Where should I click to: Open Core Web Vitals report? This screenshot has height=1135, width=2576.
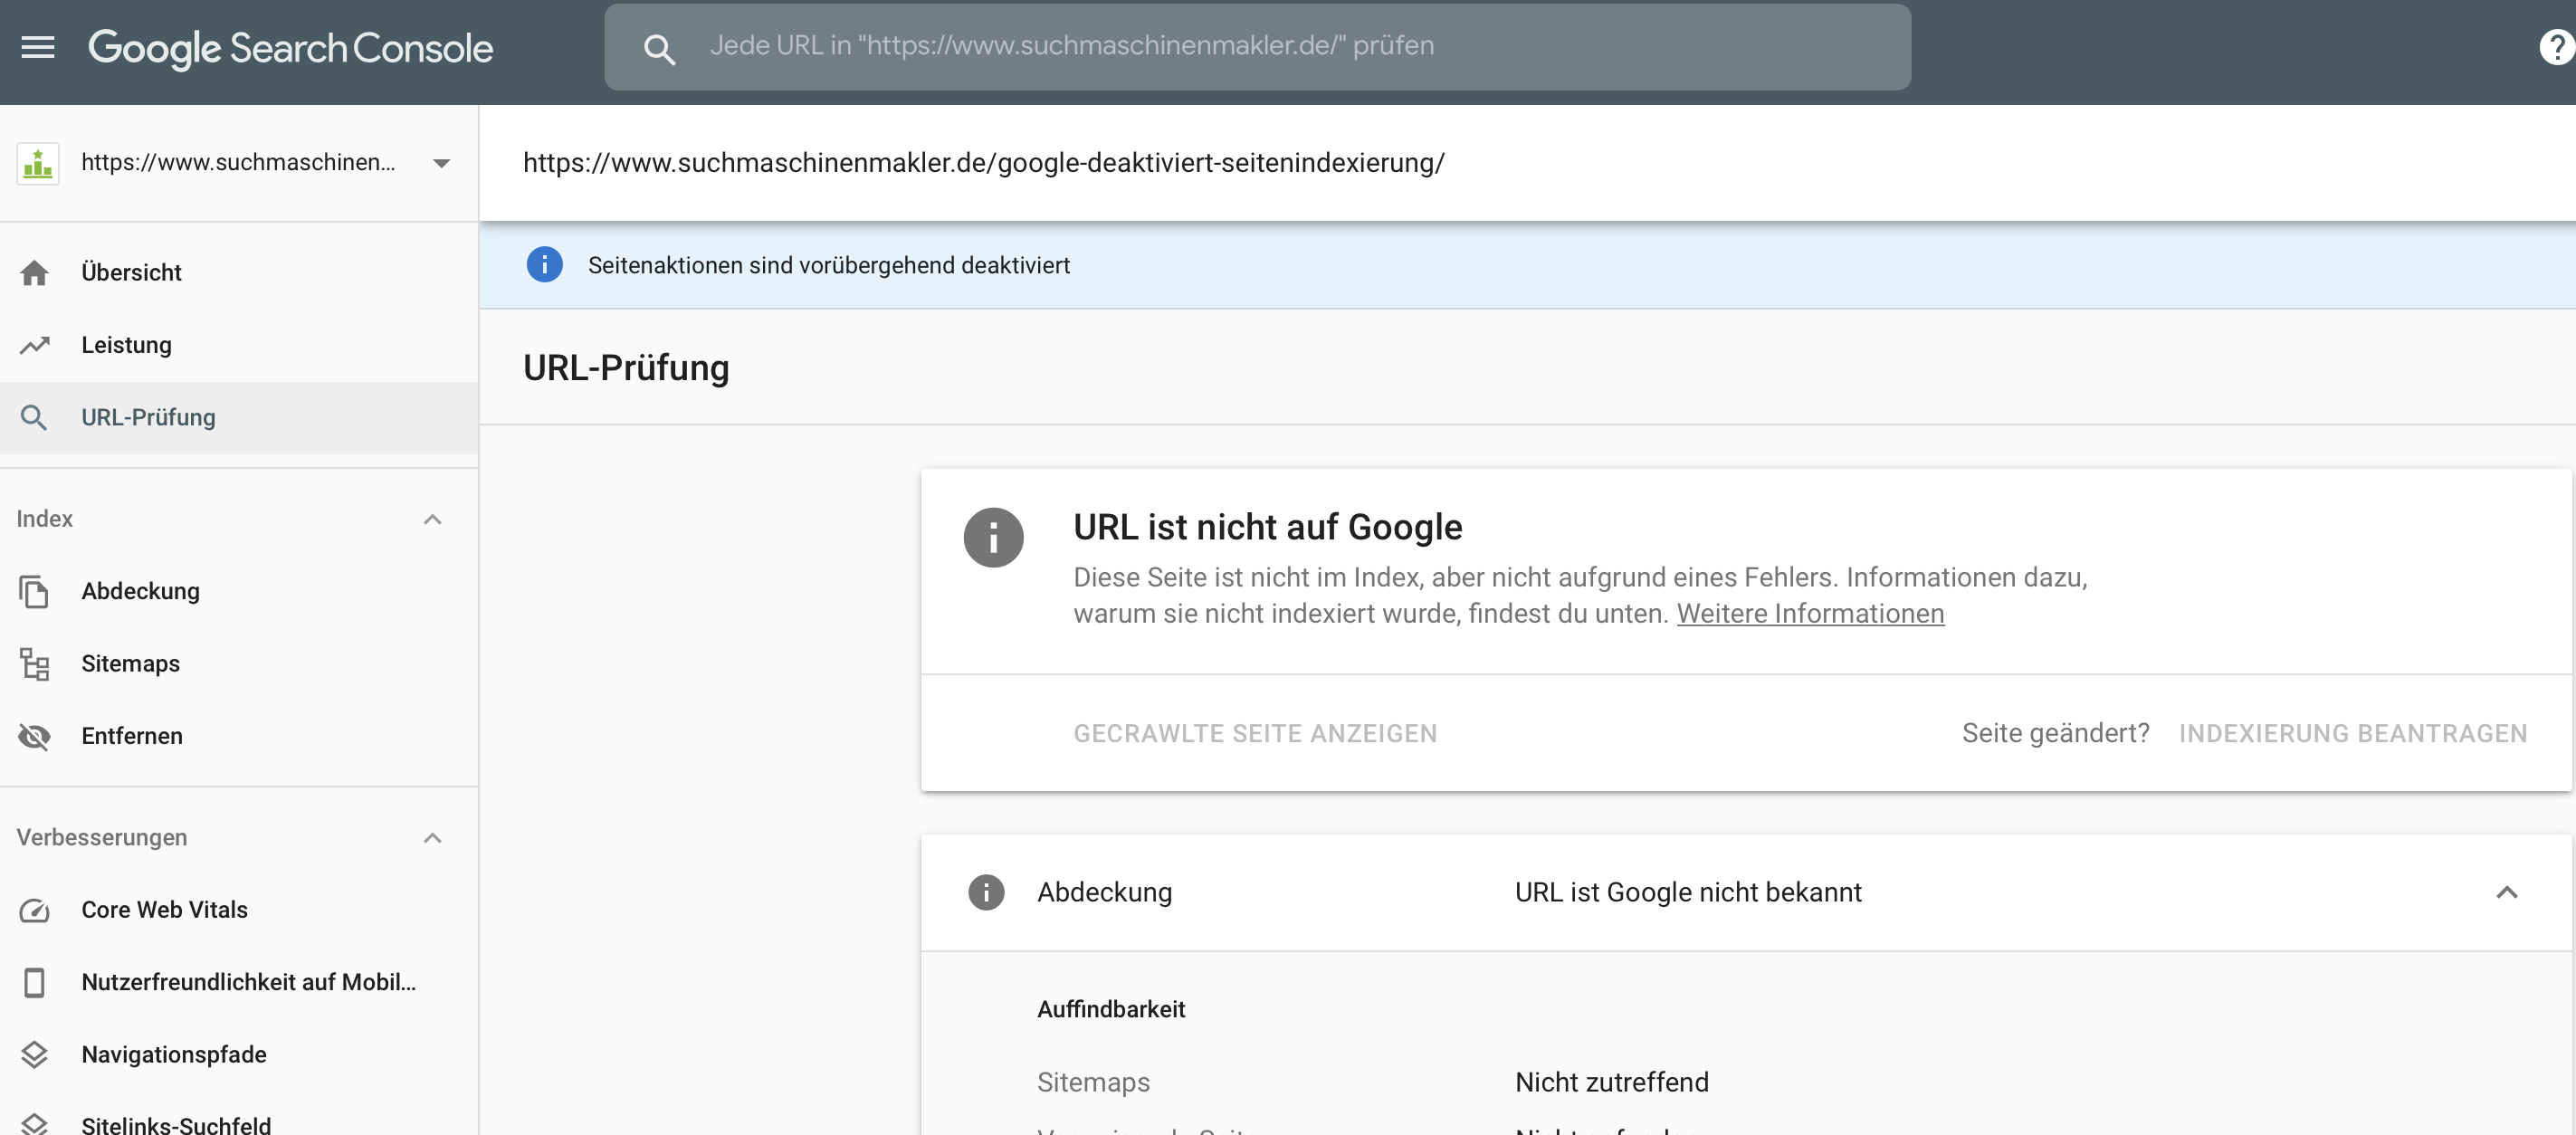239,910
